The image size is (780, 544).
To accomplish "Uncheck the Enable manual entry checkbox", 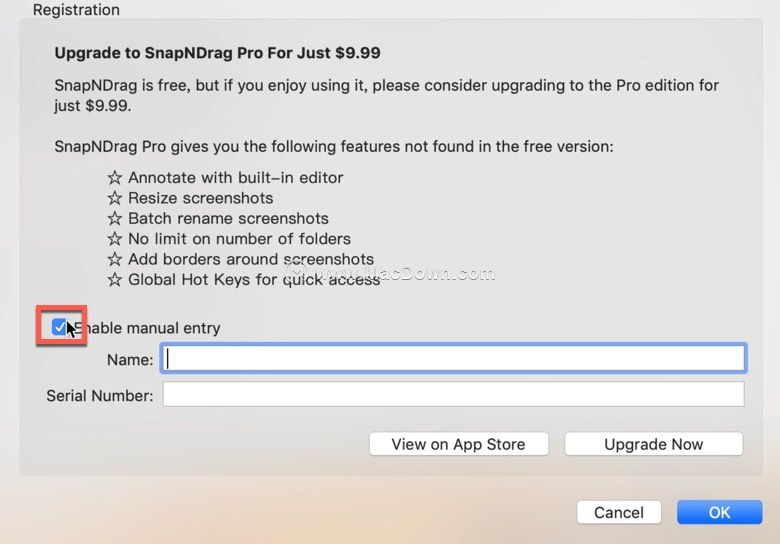I will [x=59, y=327].
